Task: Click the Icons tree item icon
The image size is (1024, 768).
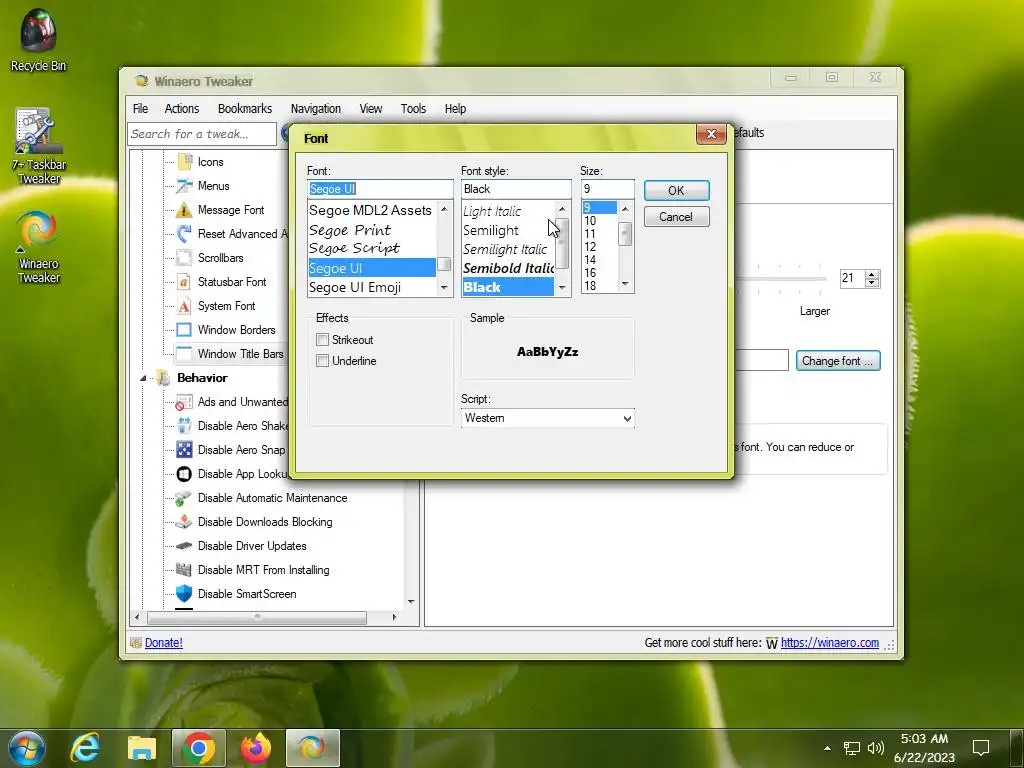Action: pos(185,161)
